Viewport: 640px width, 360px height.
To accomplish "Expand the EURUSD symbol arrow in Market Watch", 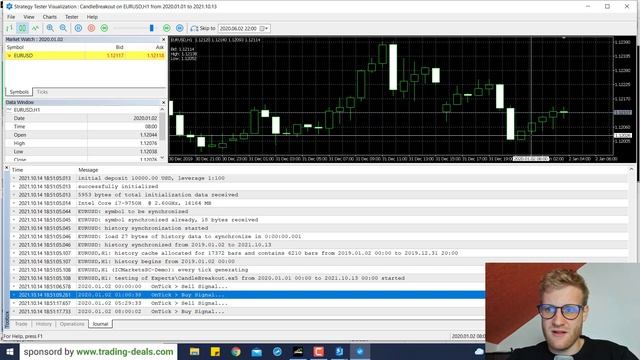I will [x=9, y=56].
